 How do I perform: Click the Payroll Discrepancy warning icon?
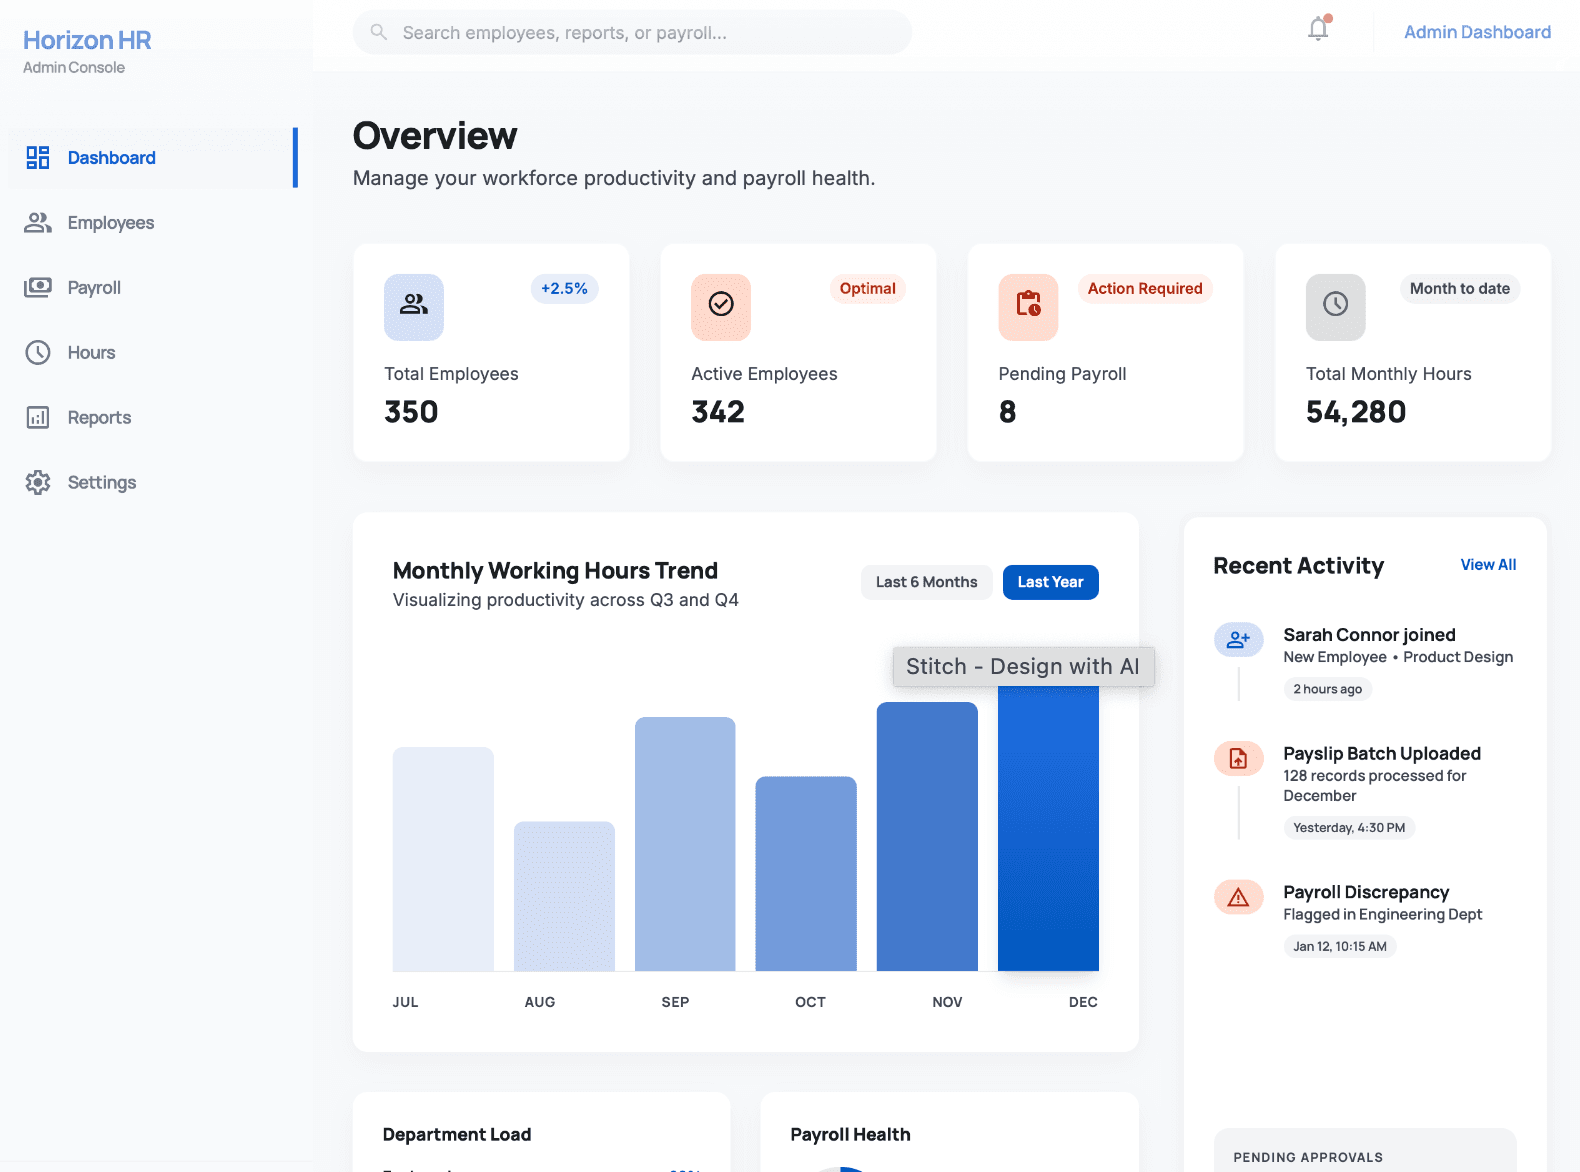[x=1238, y=897]
